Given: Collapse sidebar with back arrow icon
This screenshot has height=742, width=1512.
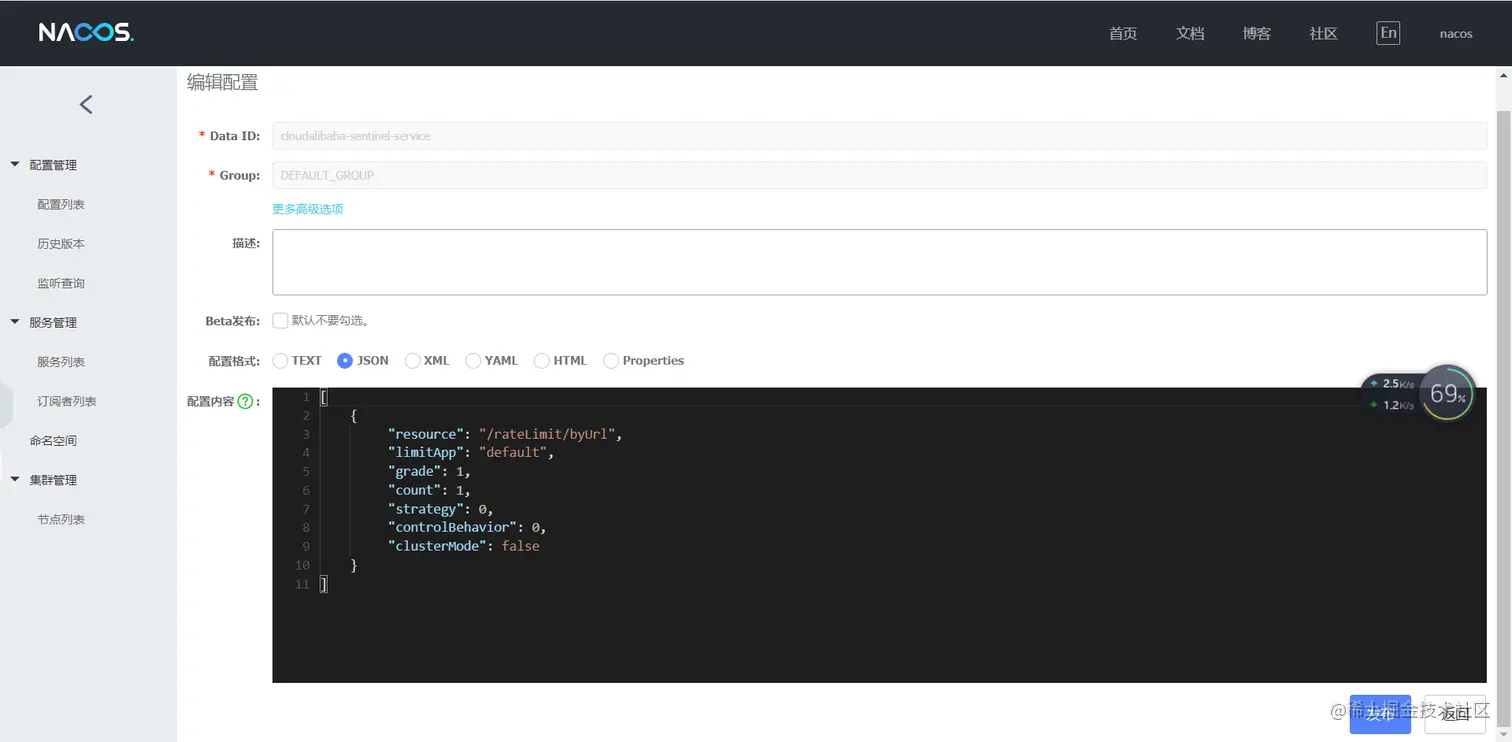Looking at the screenshot, I should 86,104.
